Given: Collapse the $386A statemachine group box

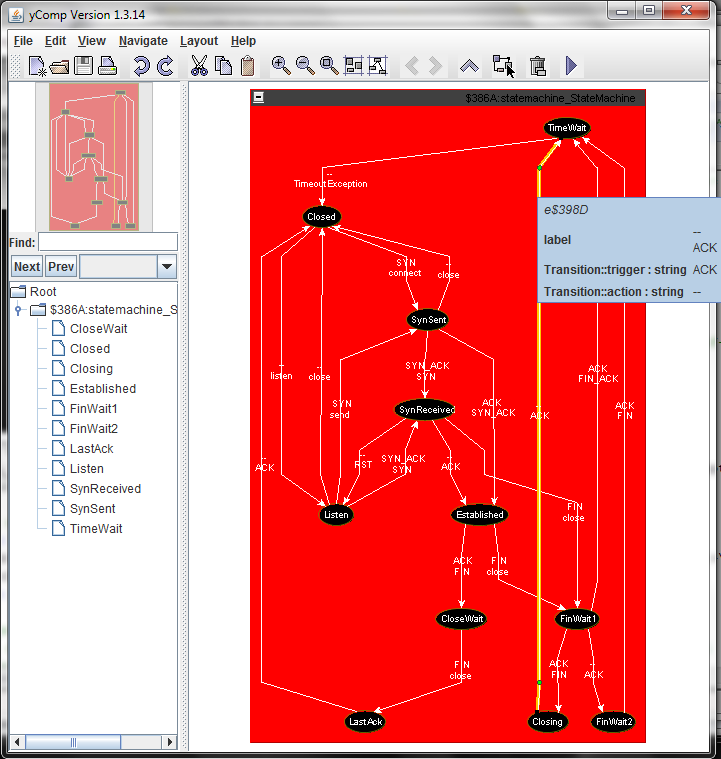Looking at the screenshot, I should pyautogui.click(x=259, y=98).
